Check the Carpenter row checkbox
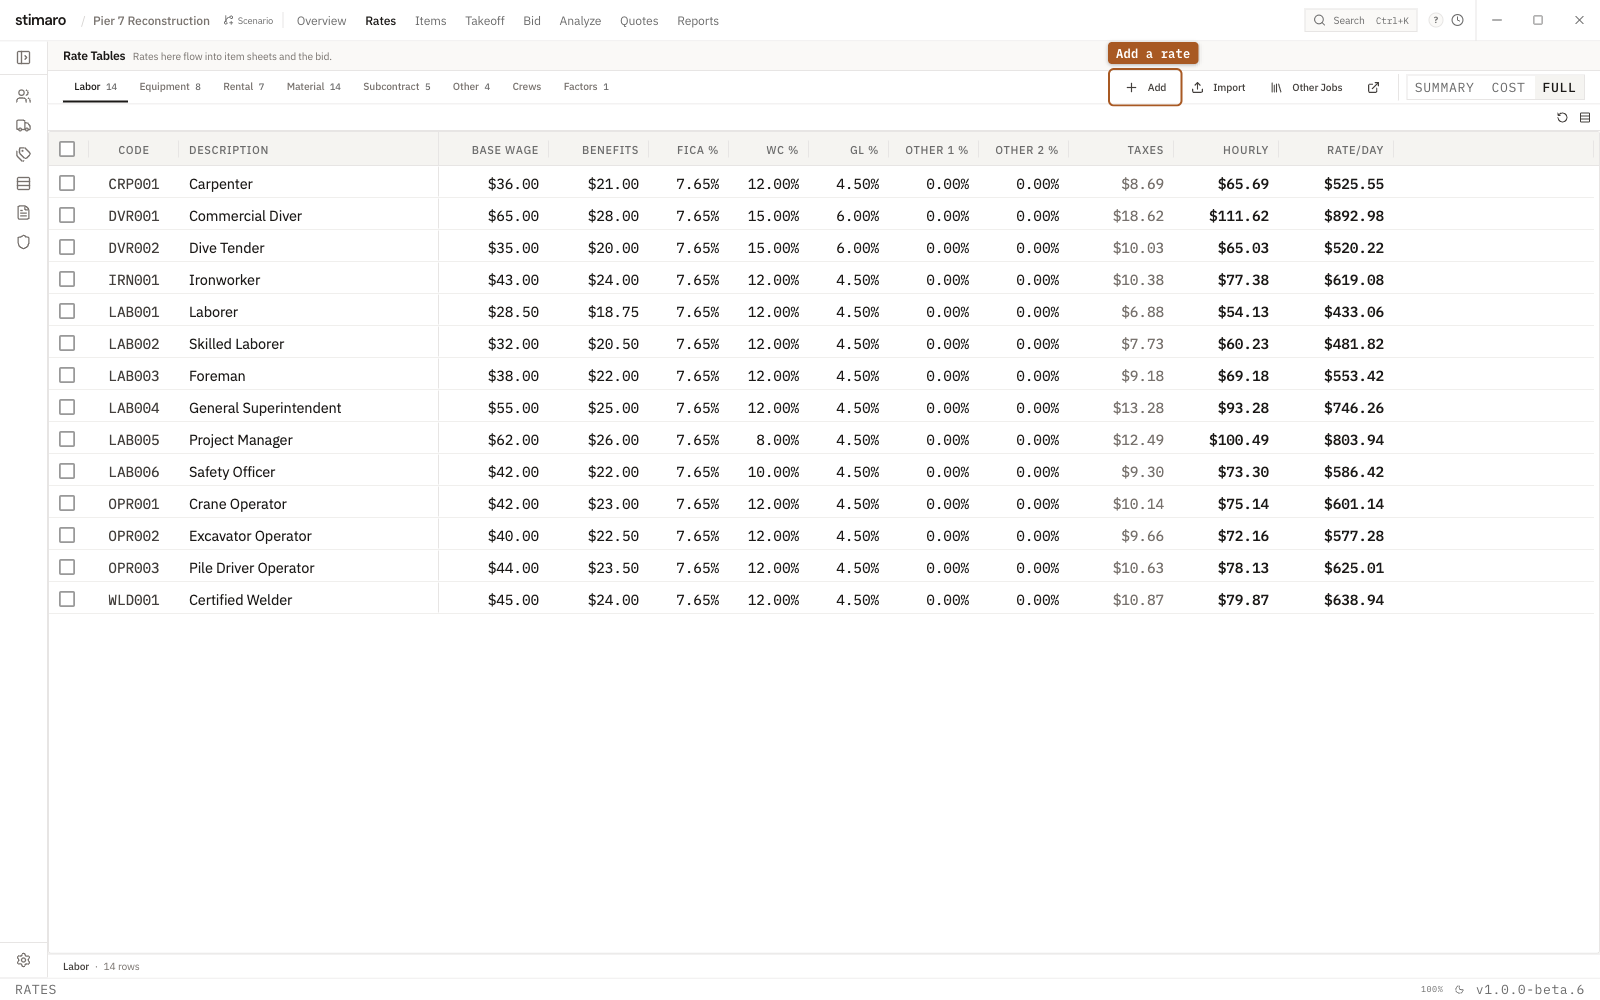The image size is (1600, 1000). pyautogui.click(x=67, y=183)
